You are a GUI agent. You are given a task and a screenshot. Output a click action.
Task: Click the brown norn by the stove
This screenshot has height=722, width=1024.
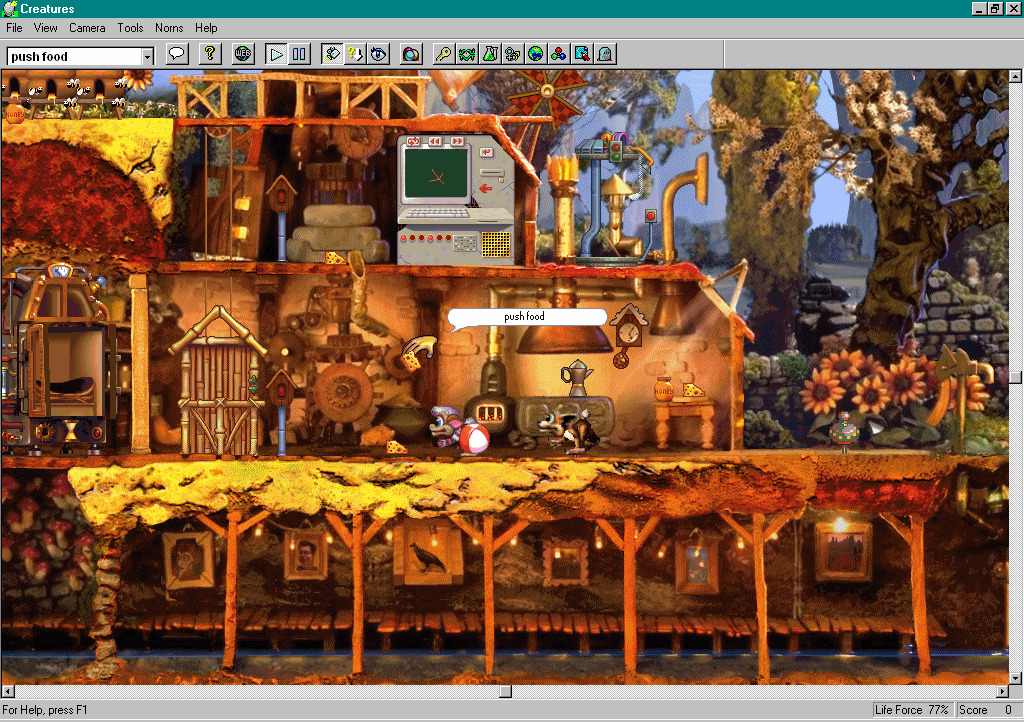tap(568, 430)
